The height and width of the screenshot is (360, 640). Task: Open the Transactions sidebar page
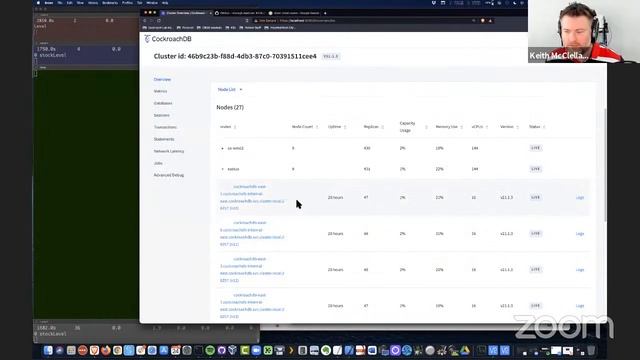point(165,127)
